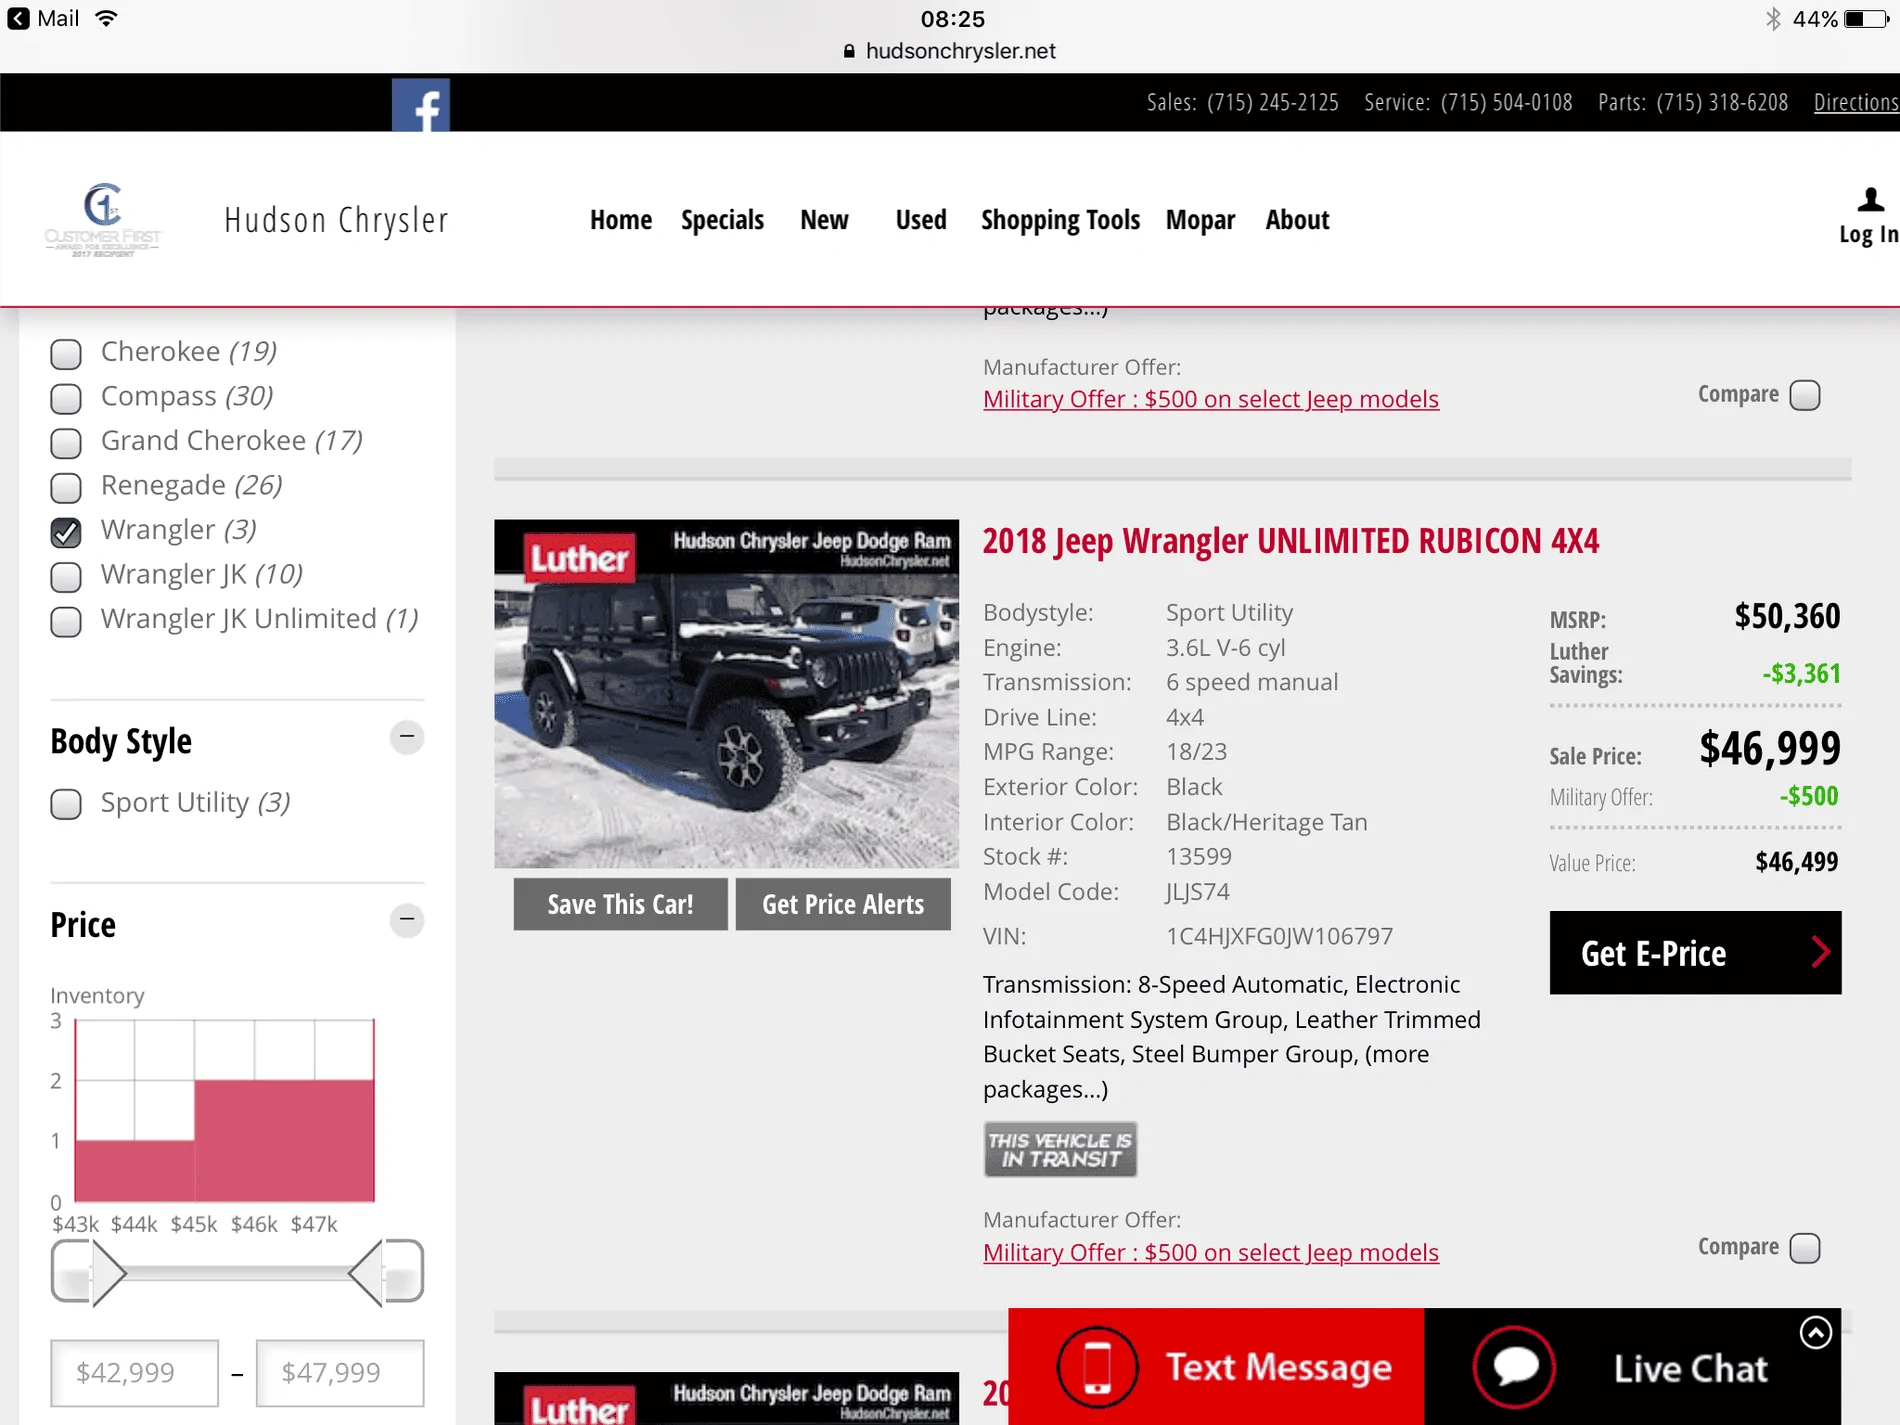This screenshot has width=1900, height=1425.
Task: Tap the Wi-Fi status icon
Action: click(x=106, y=18)
